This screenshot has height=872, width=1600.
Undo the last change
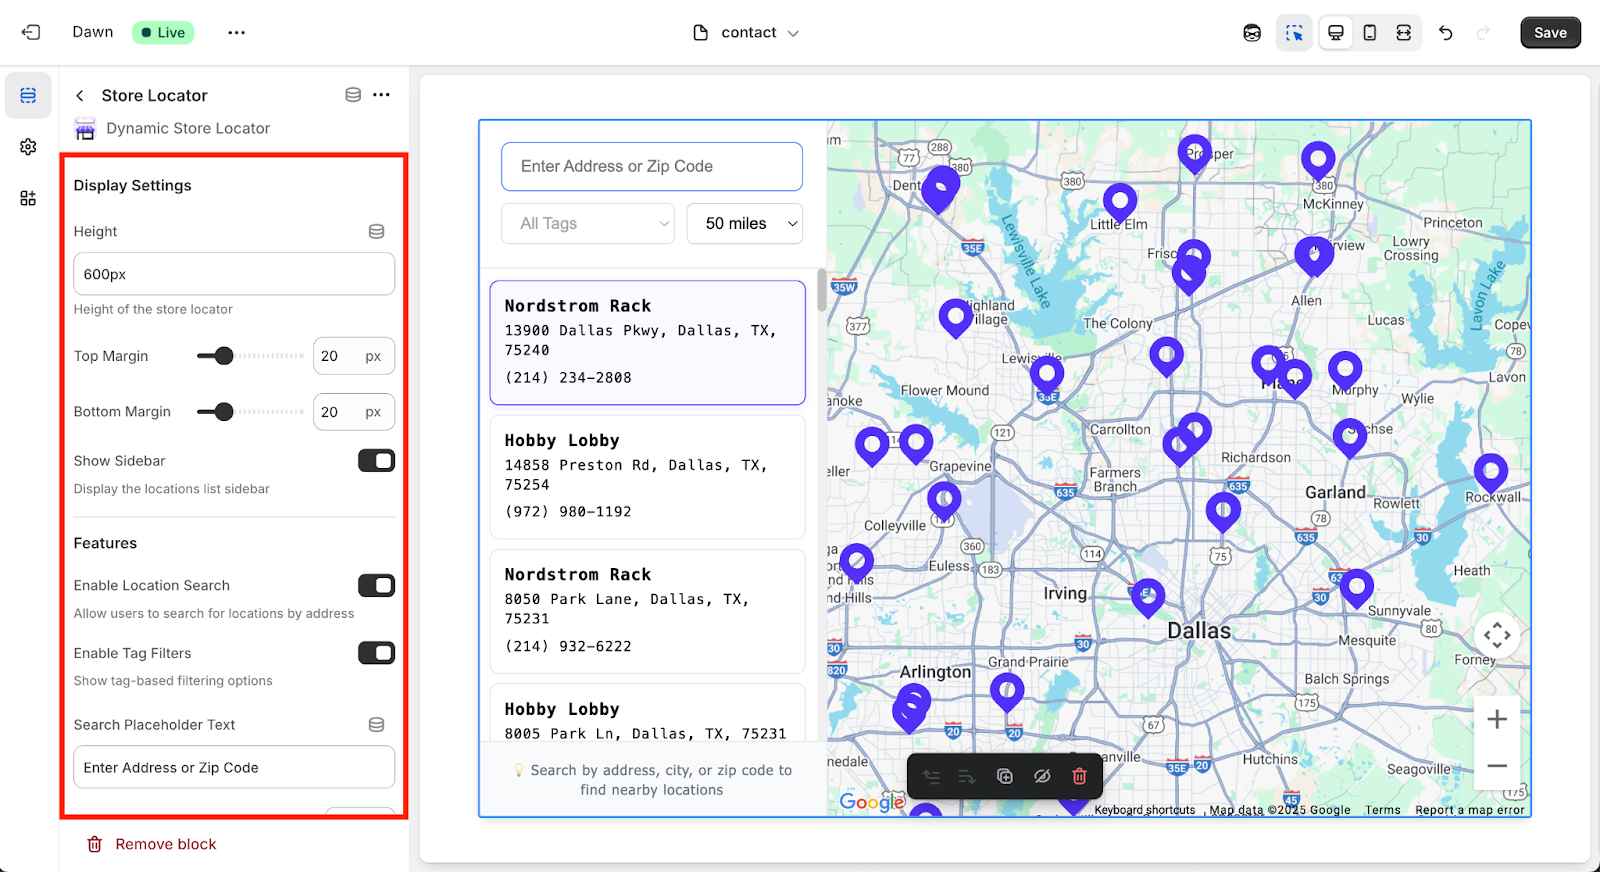pyautogui.click(x=1446, y=32)
